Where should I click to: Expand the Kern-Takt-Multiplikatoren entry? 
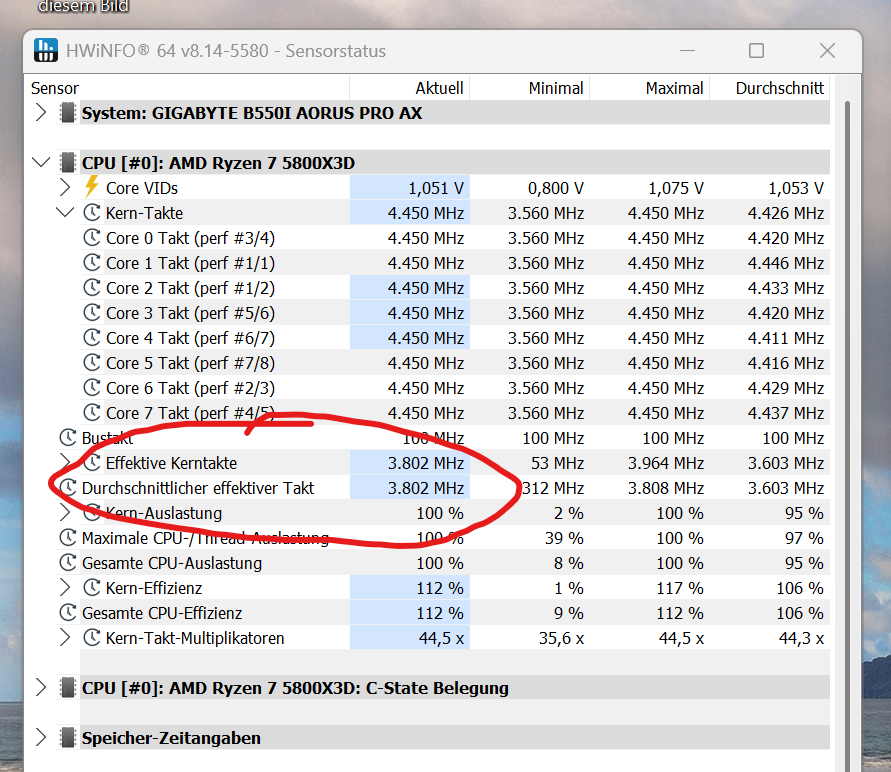(x=65, y=637)
